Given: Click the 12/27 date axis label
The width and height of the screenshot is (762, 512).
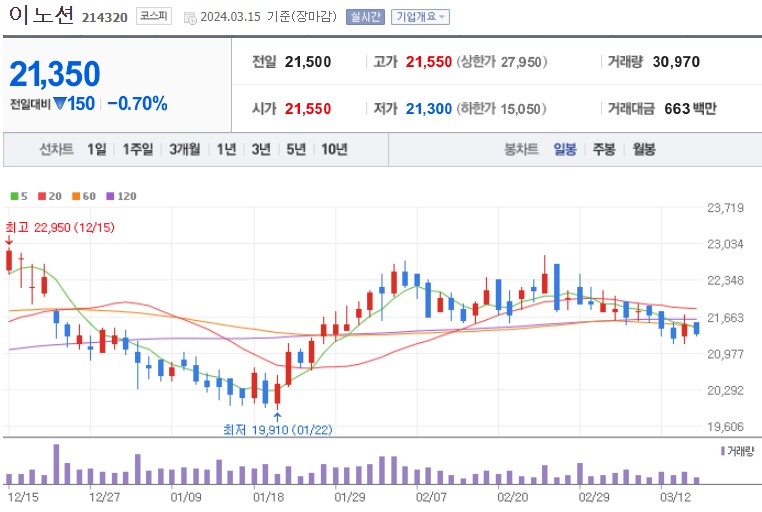Looking at the screenshot, I should click(x=104, y=497).
